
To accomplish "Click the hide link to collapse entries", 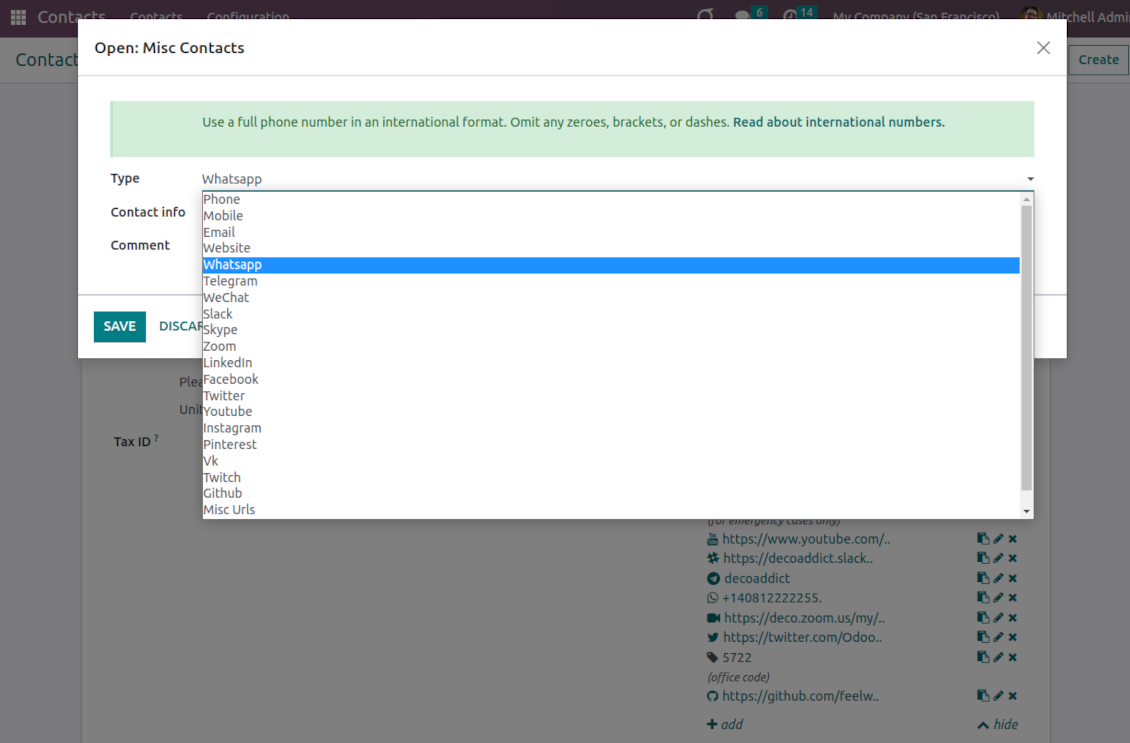I will click(997, 724).
